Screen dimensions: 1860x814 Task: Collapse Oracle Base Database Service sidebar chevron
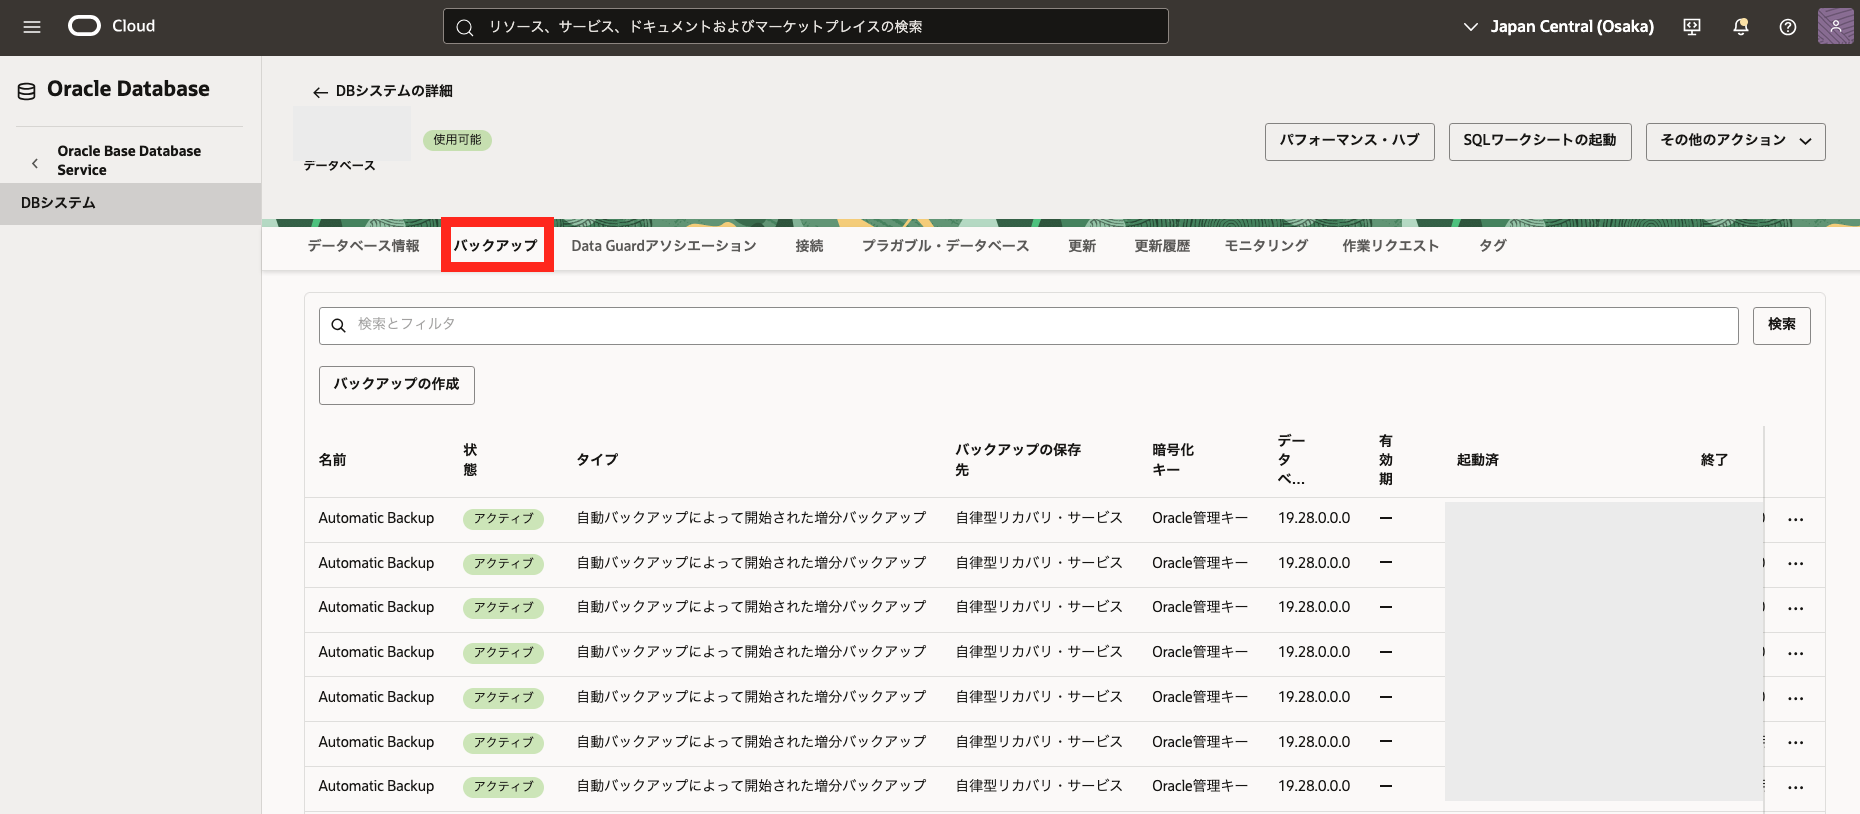pos(35,162)
